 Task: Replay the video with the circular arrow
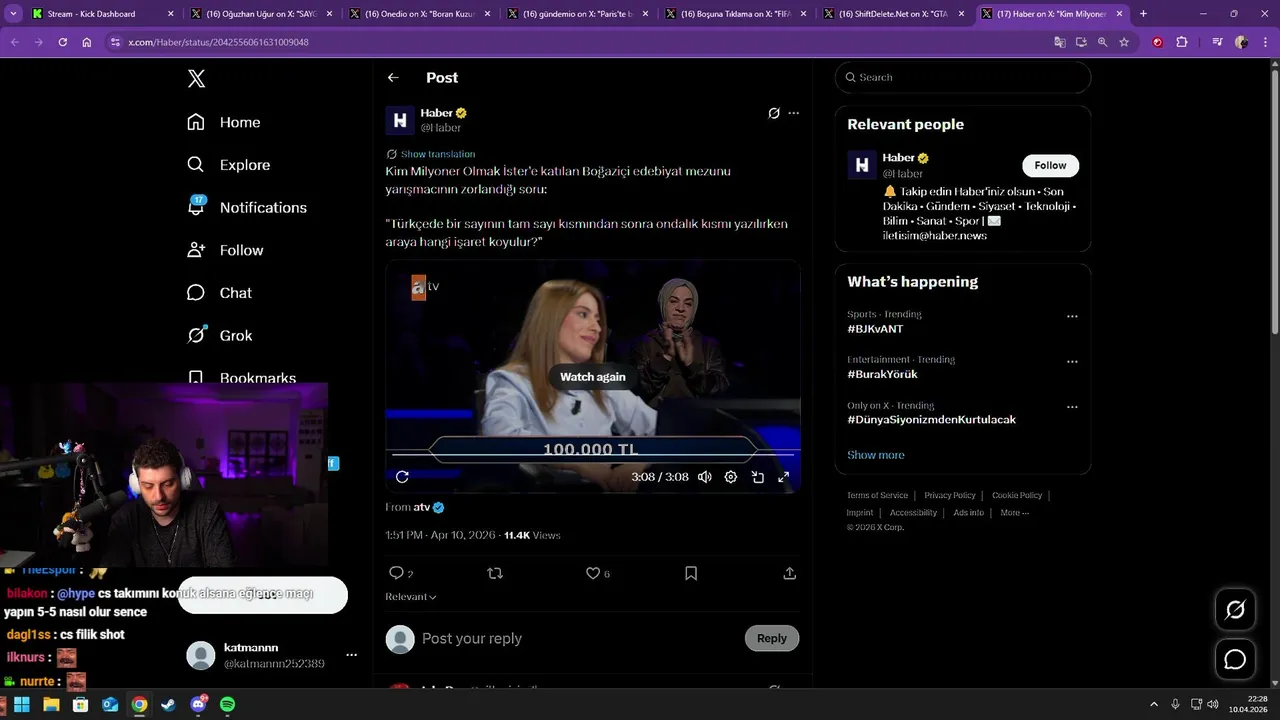(x=402, y=477)
